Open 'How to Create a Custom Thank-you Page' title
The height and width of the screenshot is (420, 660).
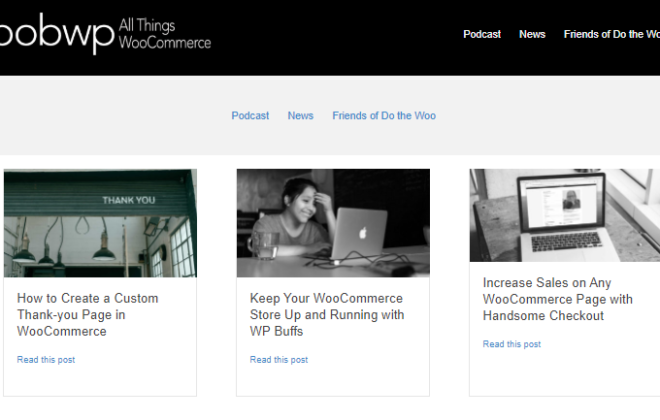pos(88,315)
